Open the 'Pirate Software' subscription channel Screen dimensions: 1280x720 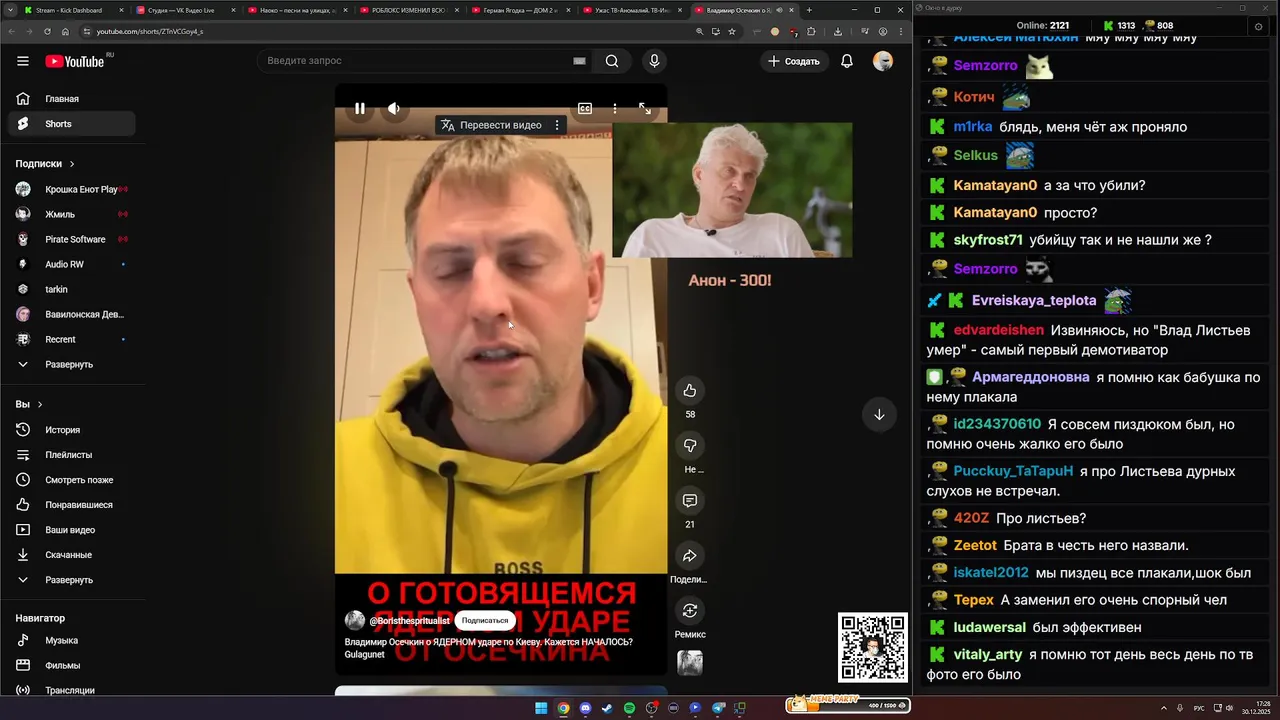pos(72,239)
